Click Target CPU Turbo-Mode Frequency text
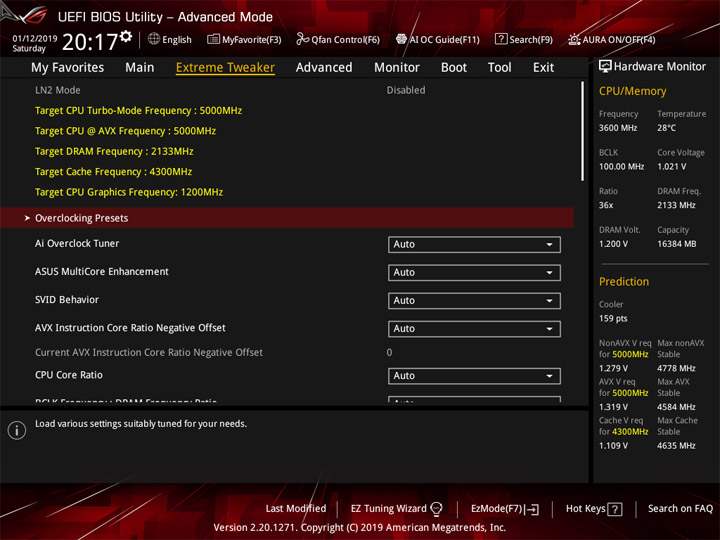 [x=138, y=111]
